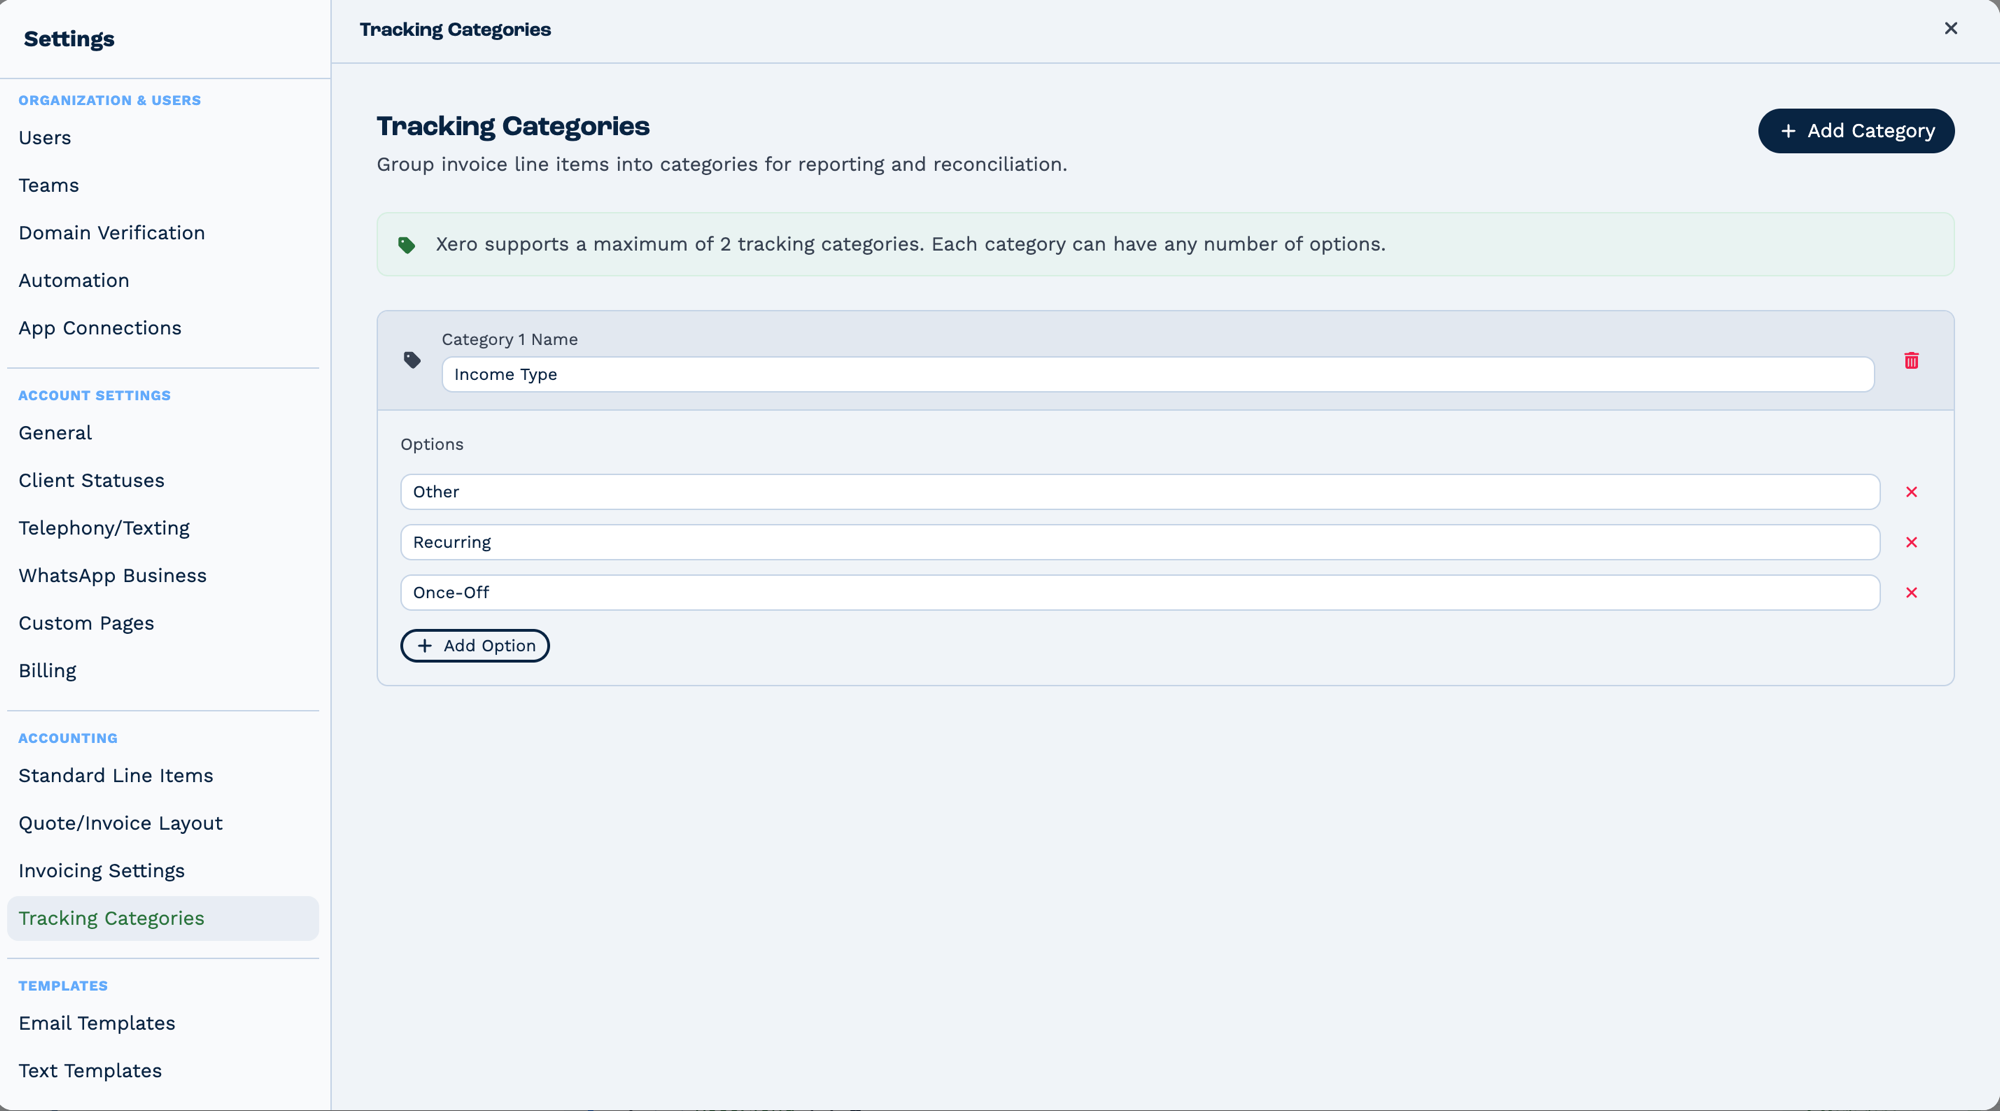The height and width of the screenshot is (1111, 2000).
Task: Click the Account Settings section header
Action: coord(95,395)
